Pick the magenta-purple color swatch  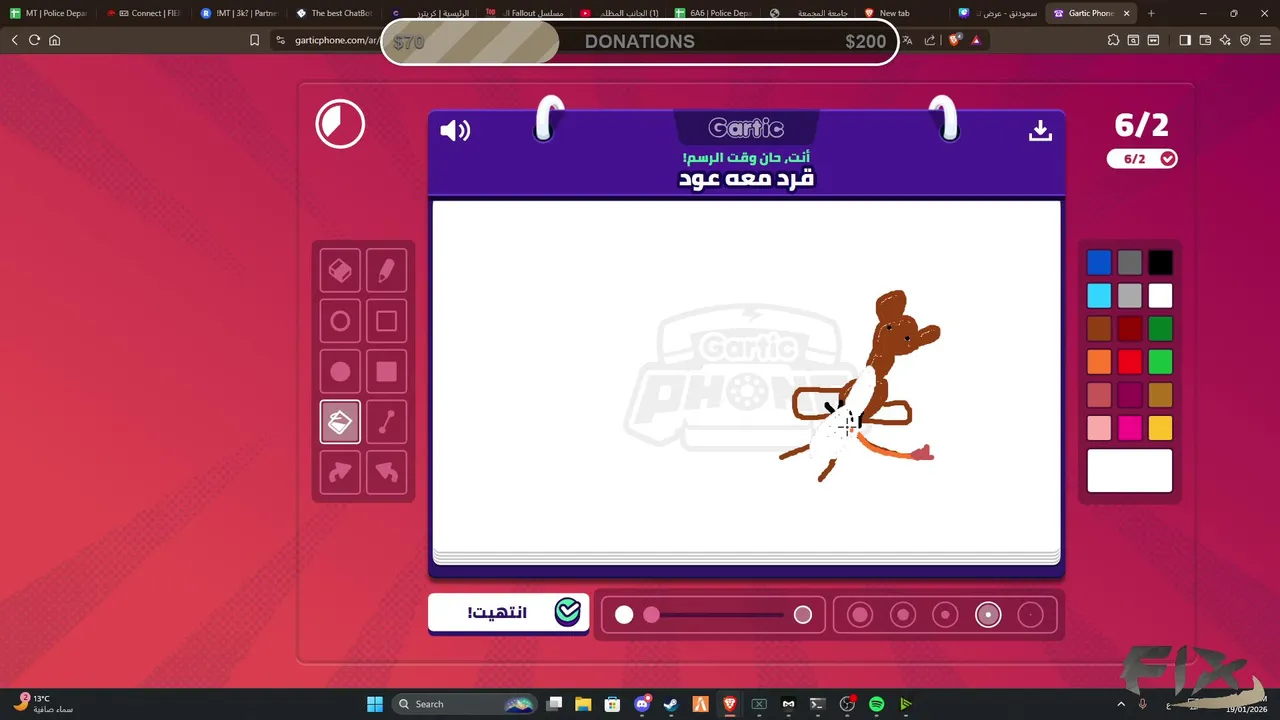1129,394
